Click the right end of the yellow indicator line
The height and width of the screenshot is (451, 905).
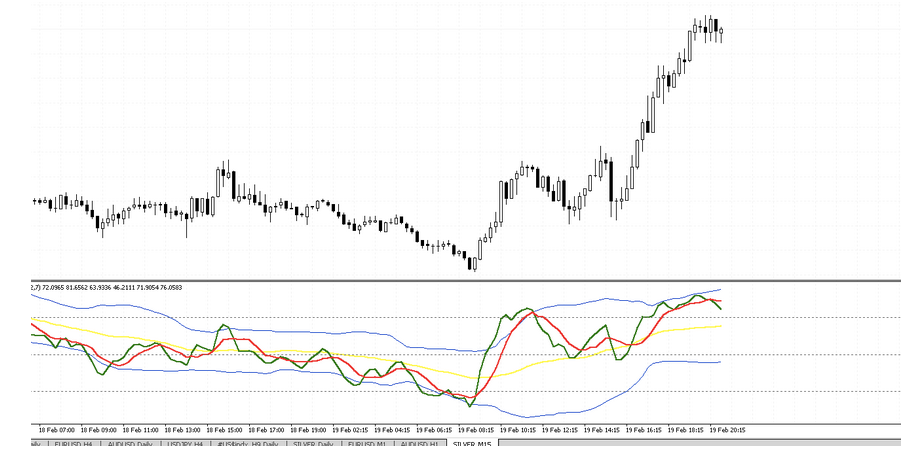point(720,325)
